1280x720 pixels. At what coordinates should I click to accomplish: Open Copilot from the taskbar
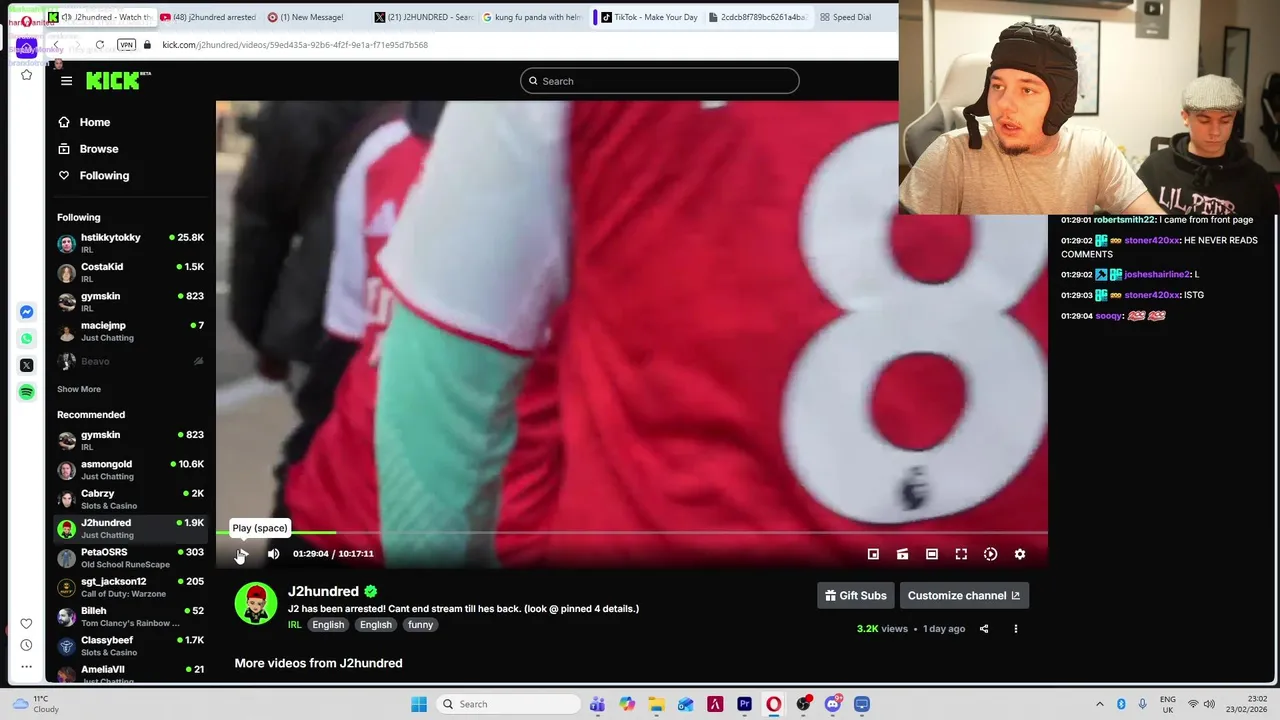point(627,704)
